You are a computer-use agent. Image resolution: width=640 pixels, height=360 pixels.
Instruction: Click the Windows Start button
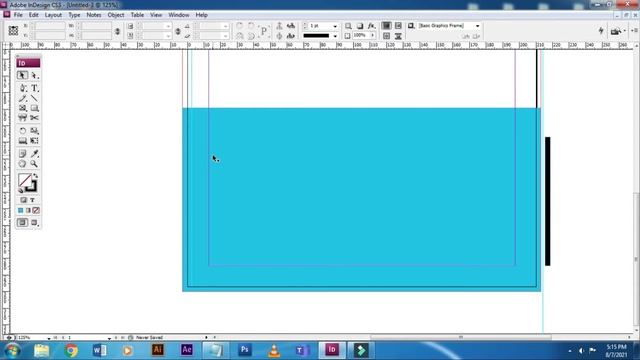click(12, 351)
